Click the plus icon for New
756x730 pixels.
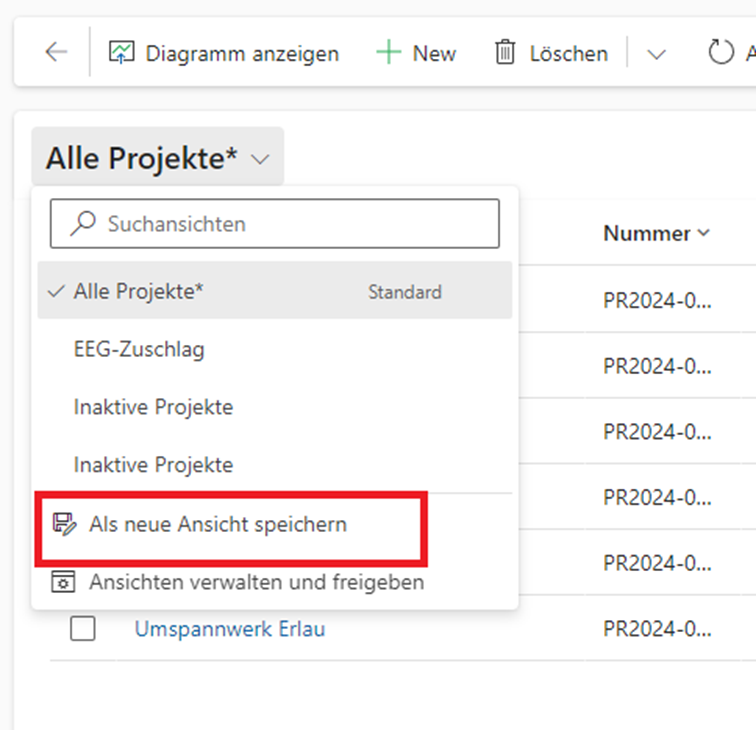coord(388,52)
